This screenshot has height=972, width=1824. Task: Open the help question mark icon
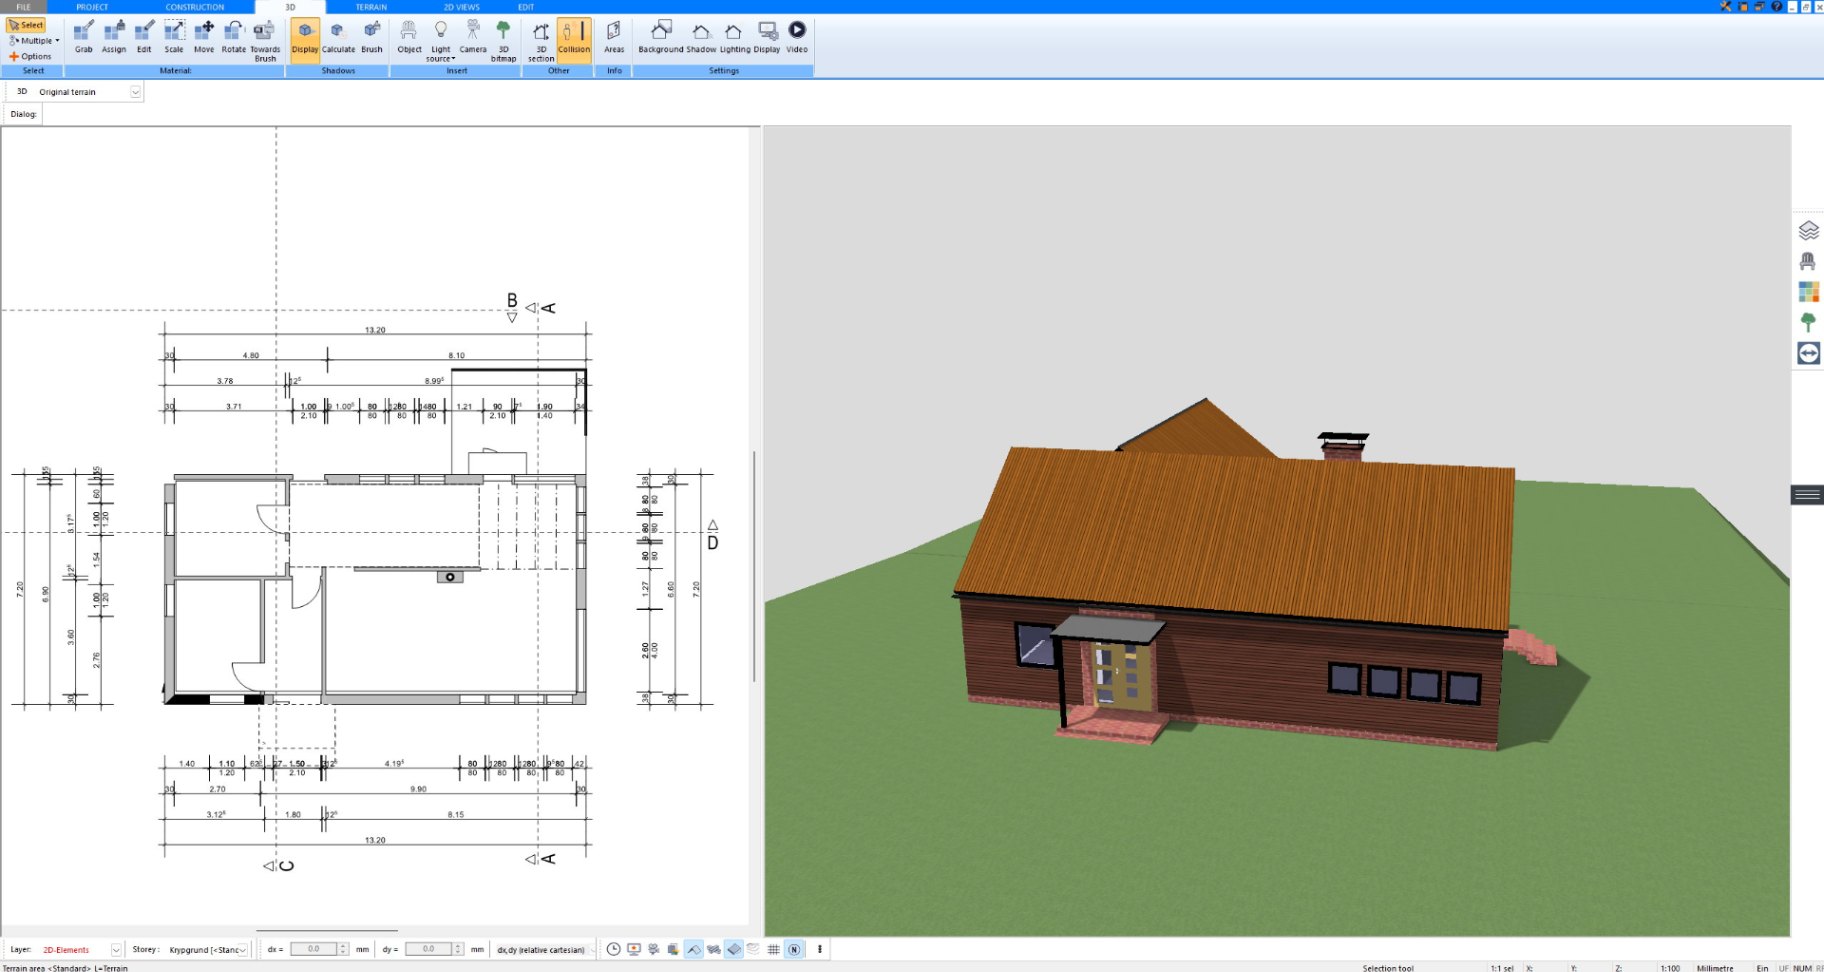click(x=1777, y=6)
